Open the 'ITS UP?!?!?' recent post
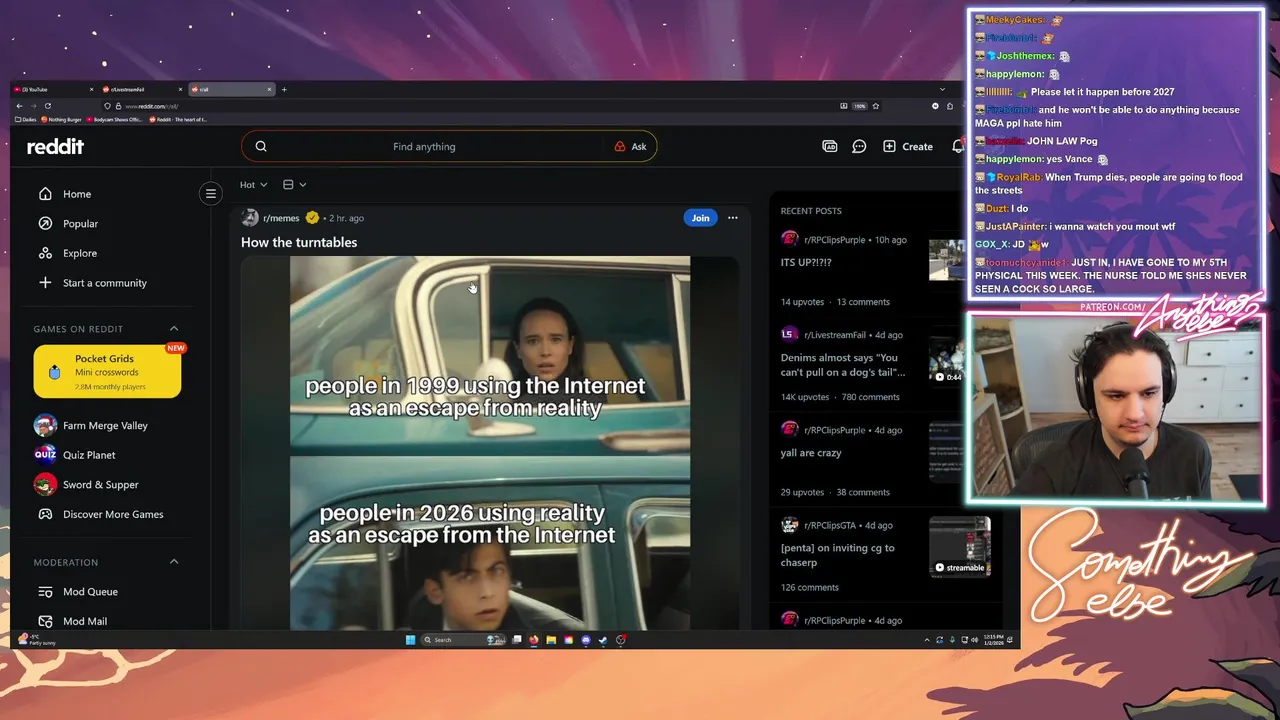 click(806, 262)
